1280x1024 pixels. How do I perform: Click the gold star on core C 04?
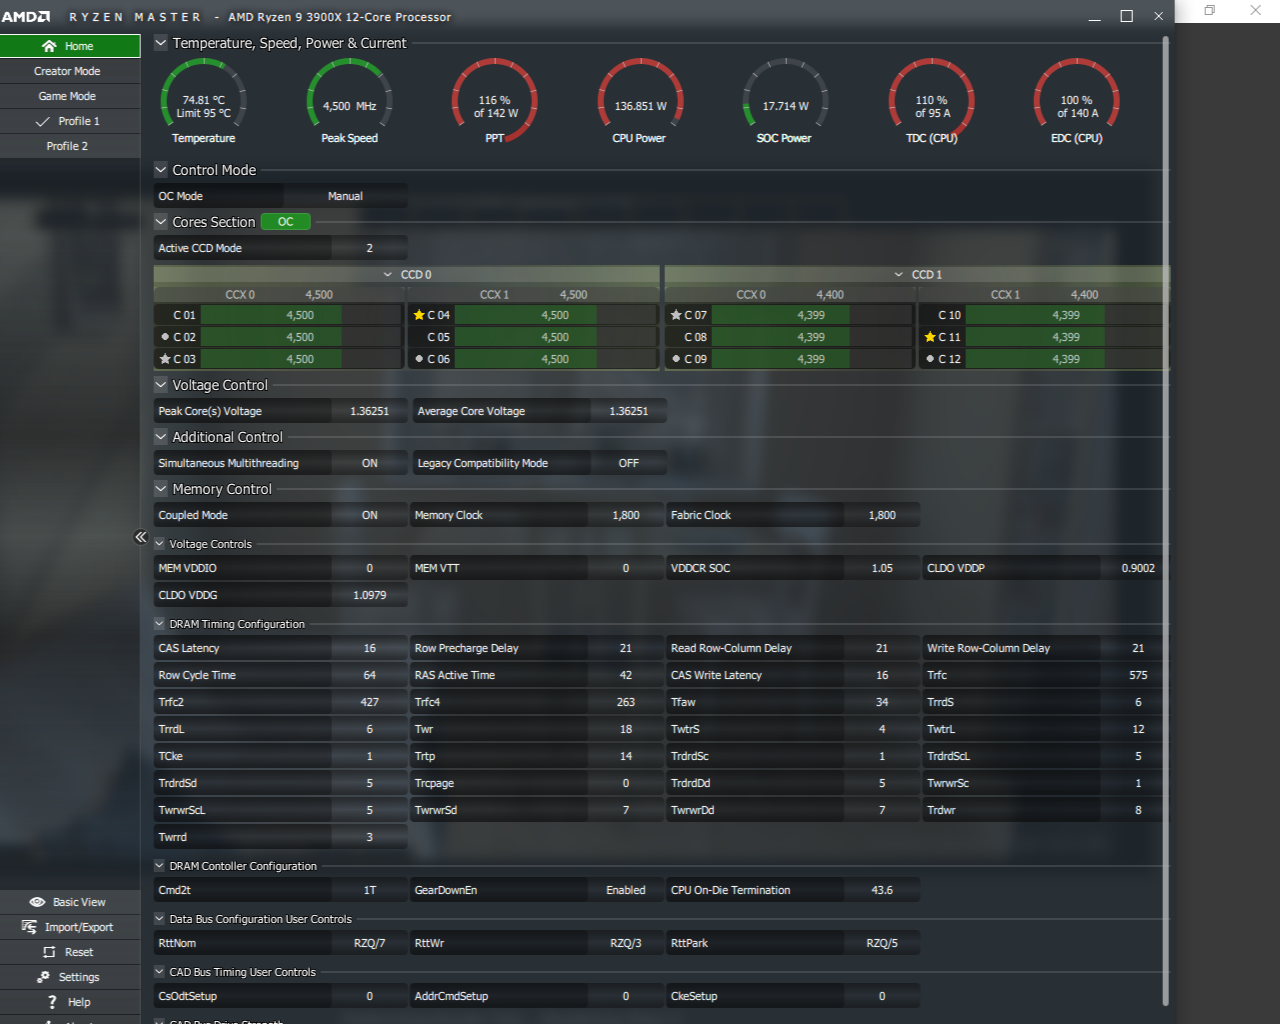tap(419, 315)
